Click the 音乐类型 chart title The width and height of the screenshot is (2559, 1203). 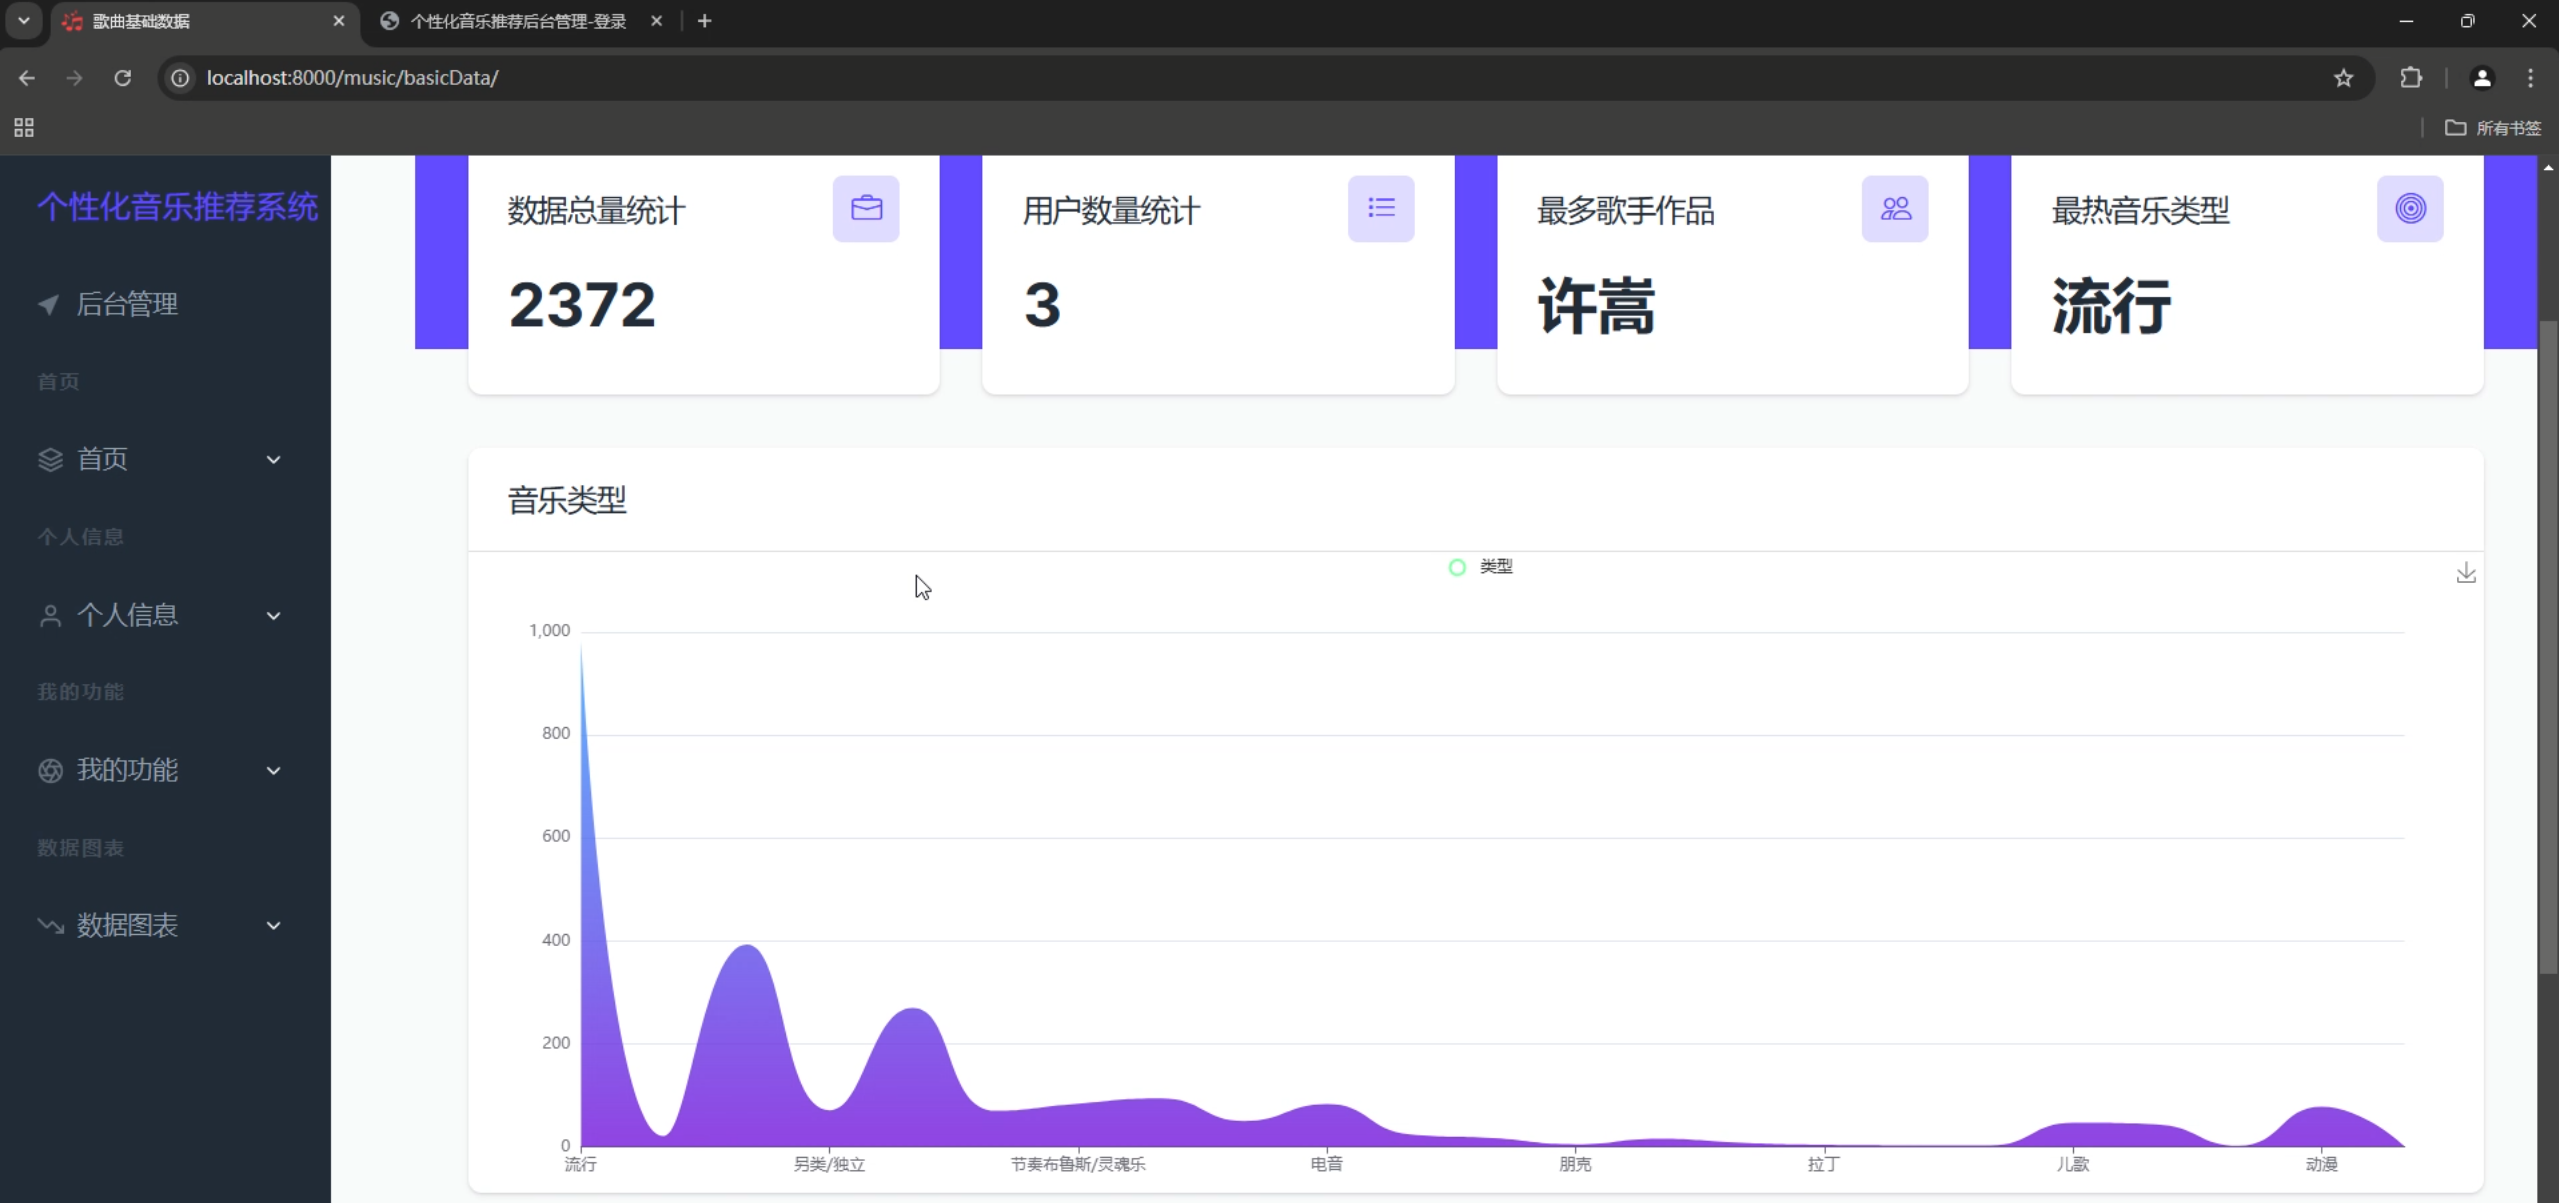pos(567,500)
